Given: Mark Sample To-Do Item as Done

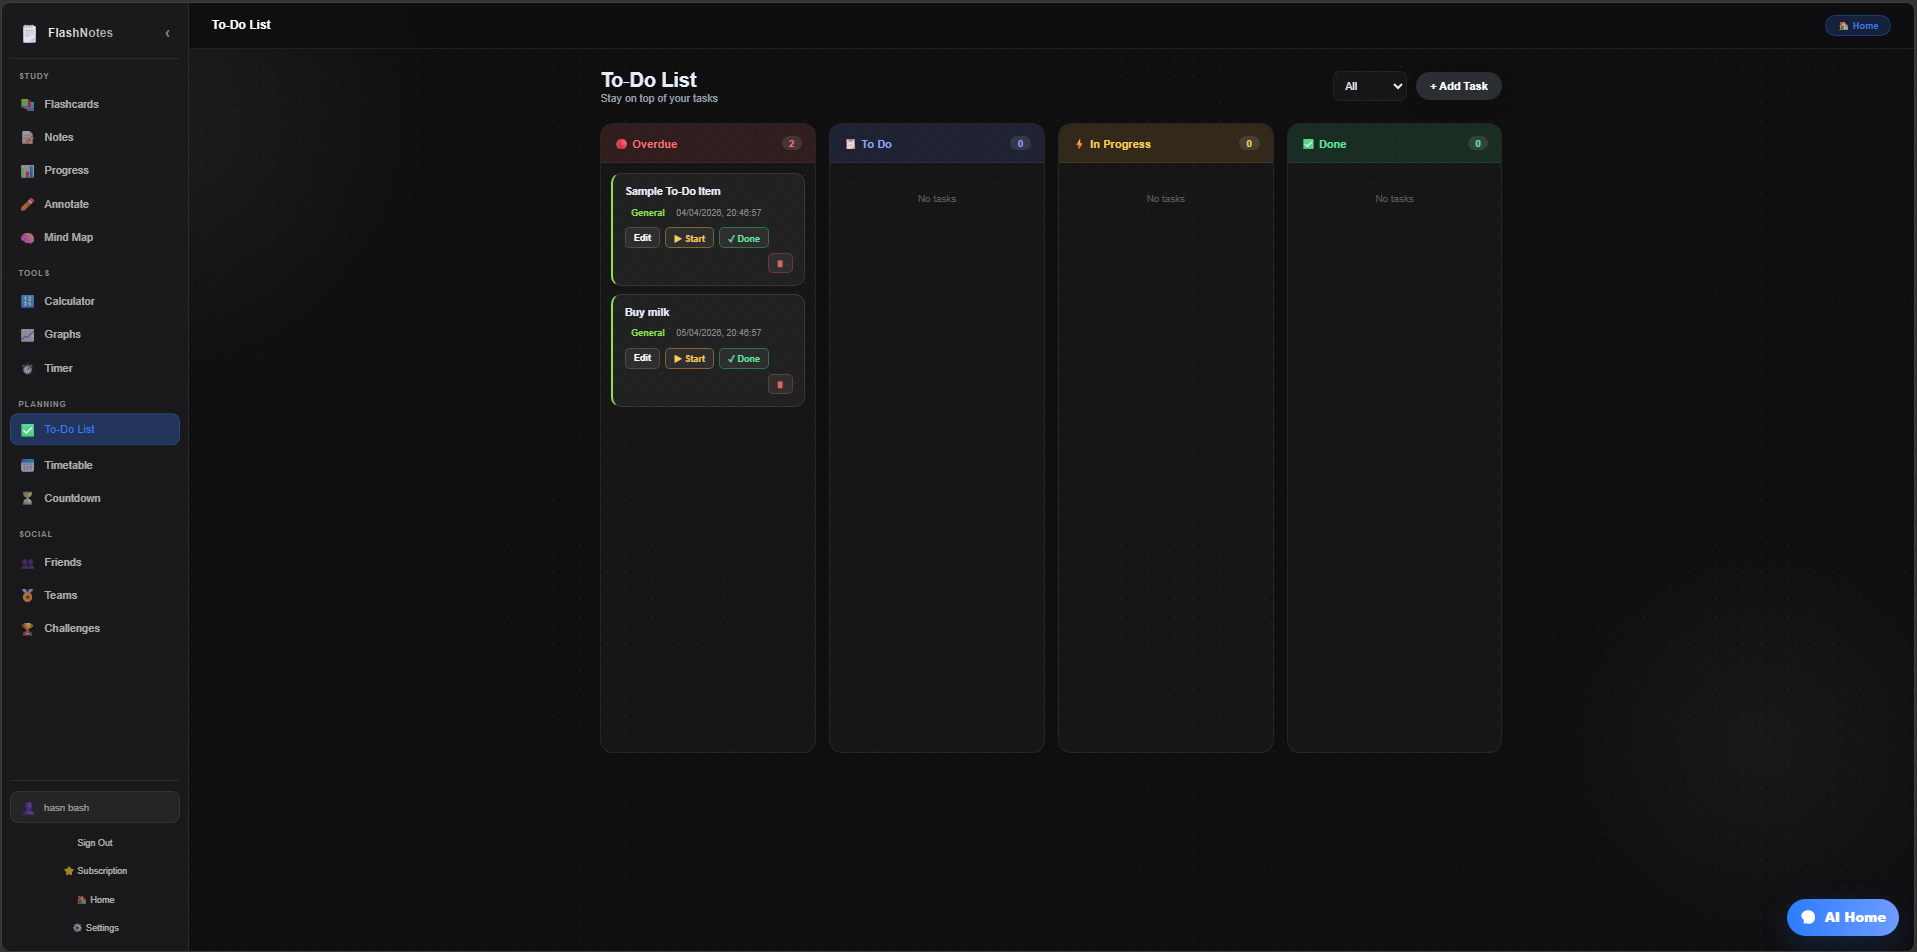Looking at the screenshot, I should (743, 238).
